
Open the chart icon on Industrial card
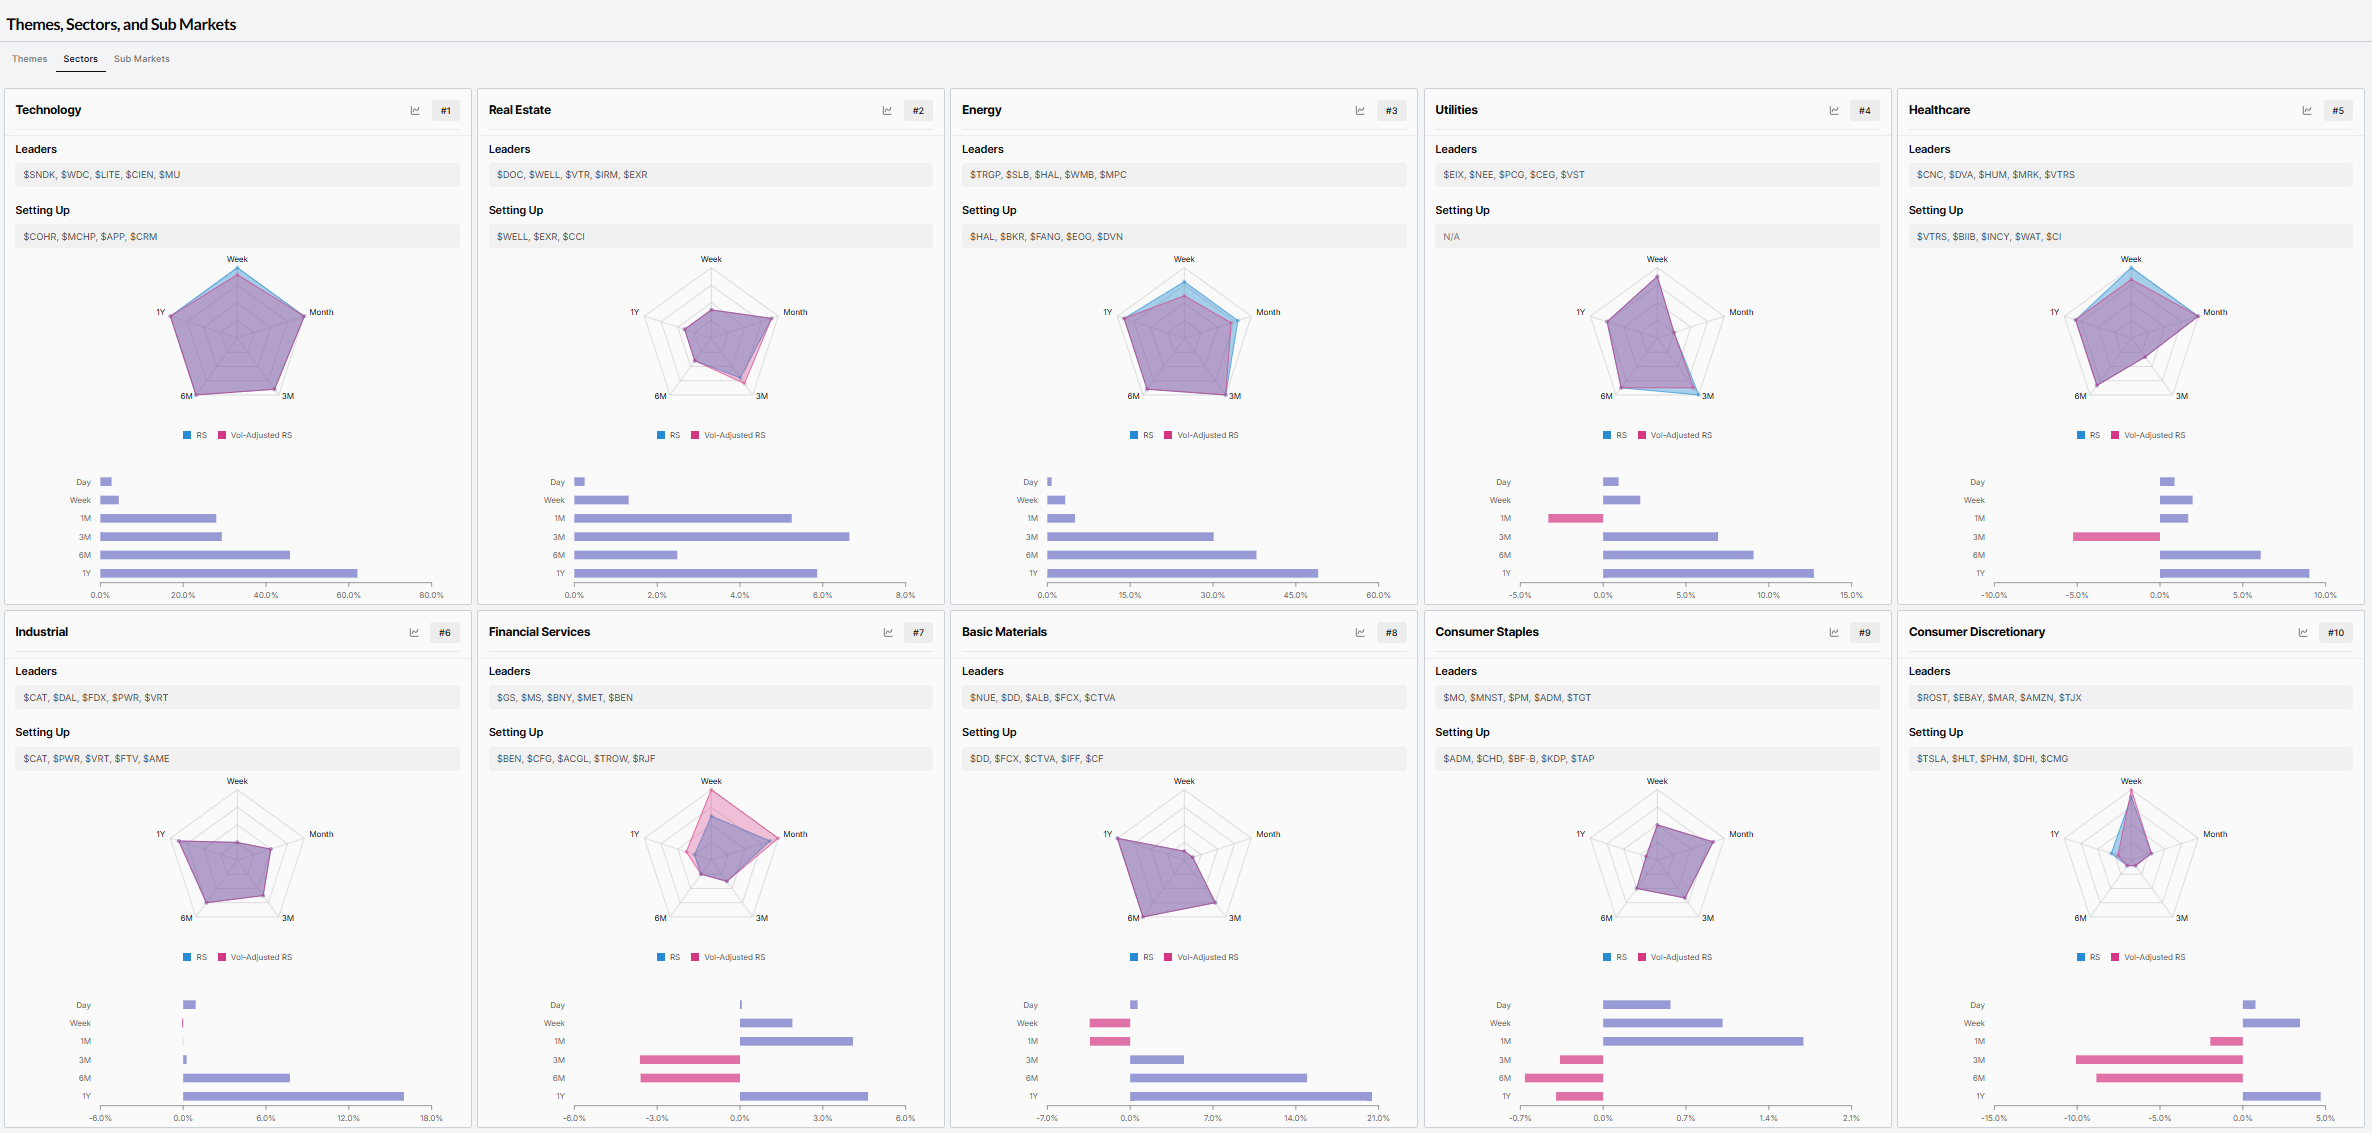pos(414,633)
